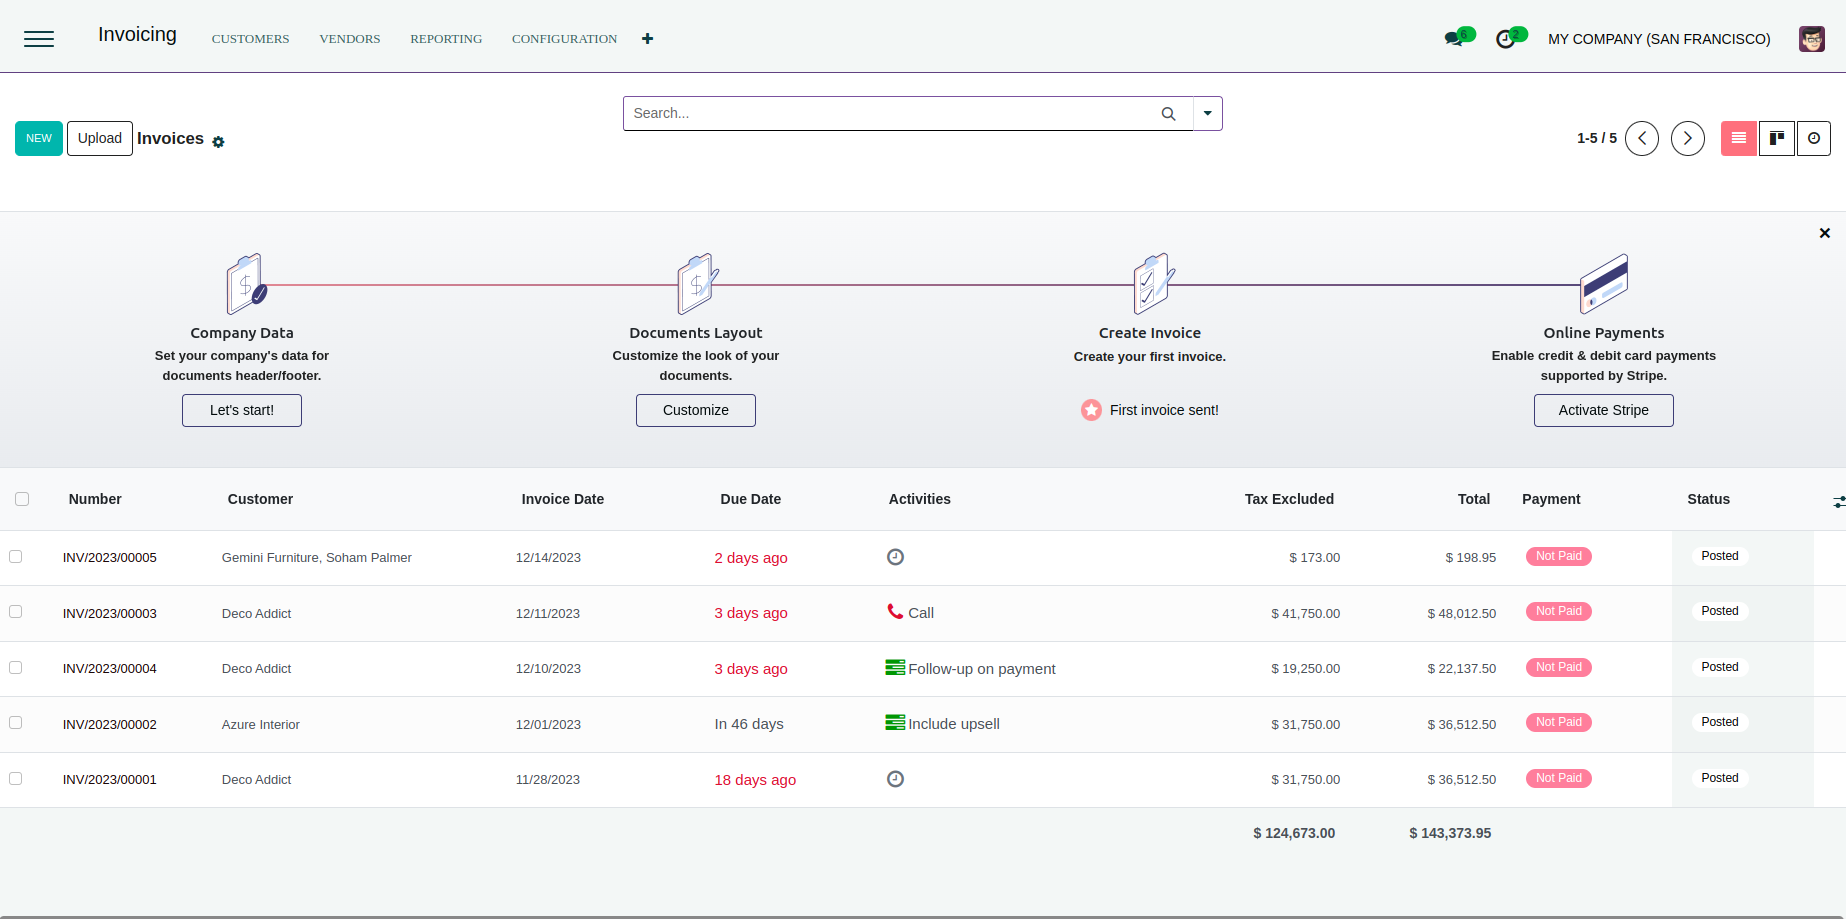The image size is (1846, 919).
Task: Click the search magnifier icon
Action: pos(1168,114)
